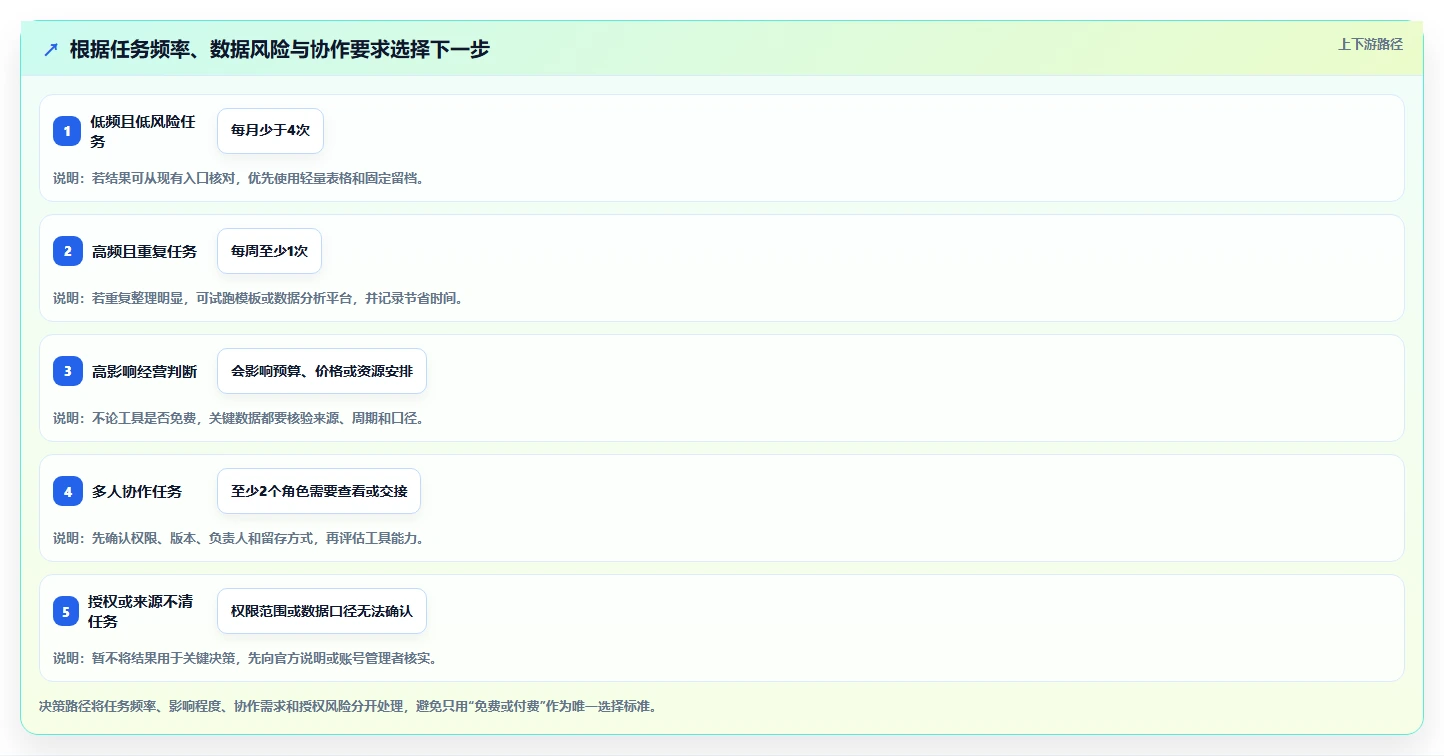Image resolution: width=1444 pixels, height=756 pixels.
Task: Click the note about 试跑模板或数据分析平台
Action: [x=259, y=298]
